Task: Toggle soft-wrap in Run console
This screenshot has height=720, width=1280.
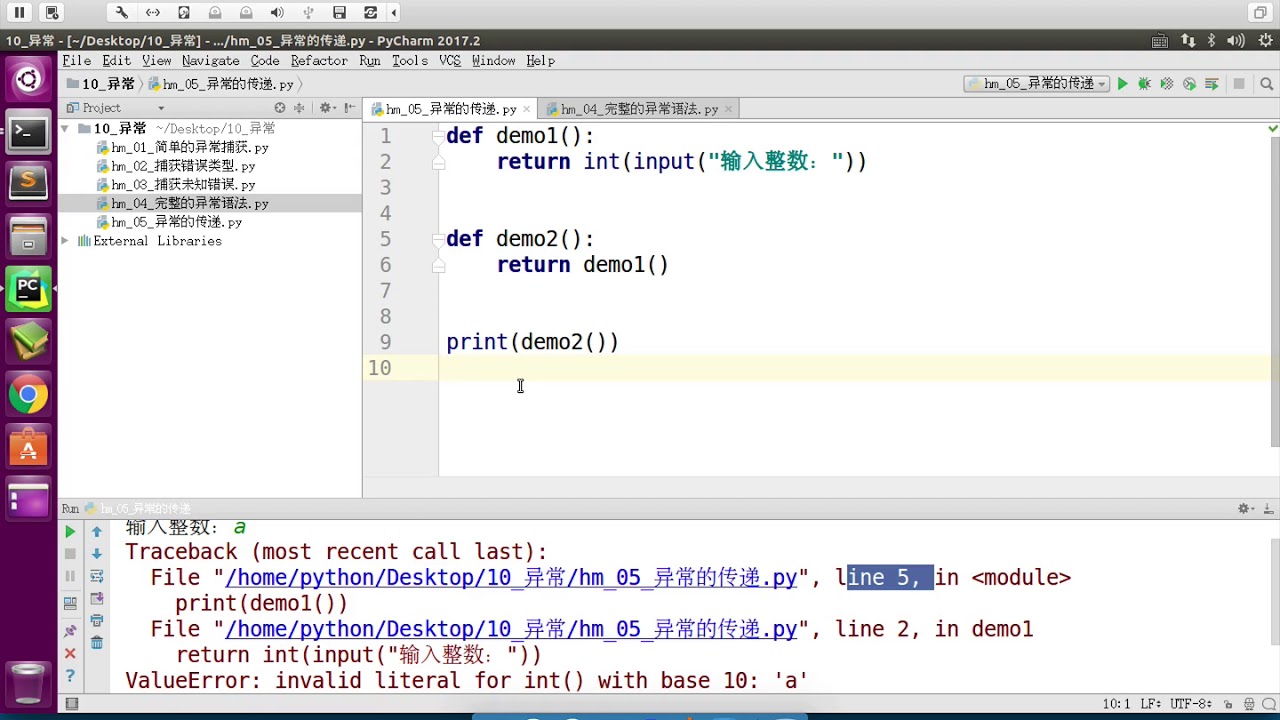Action: coord(97,576)
